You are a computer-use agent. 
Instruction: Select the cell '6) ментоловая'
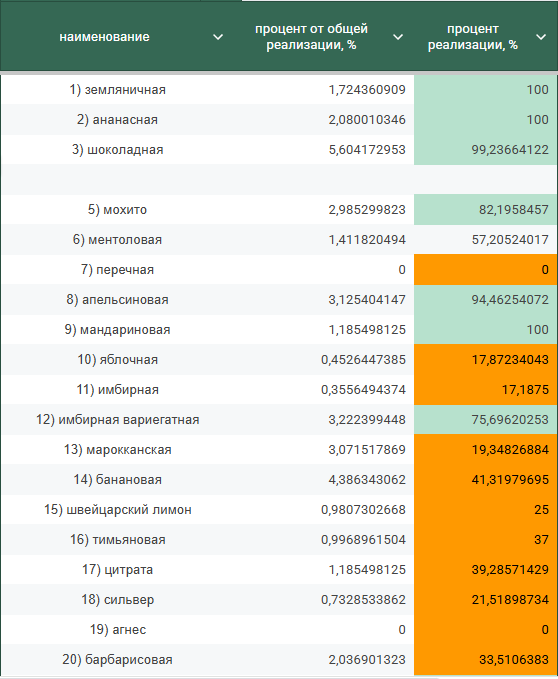[x=117, y=239]
